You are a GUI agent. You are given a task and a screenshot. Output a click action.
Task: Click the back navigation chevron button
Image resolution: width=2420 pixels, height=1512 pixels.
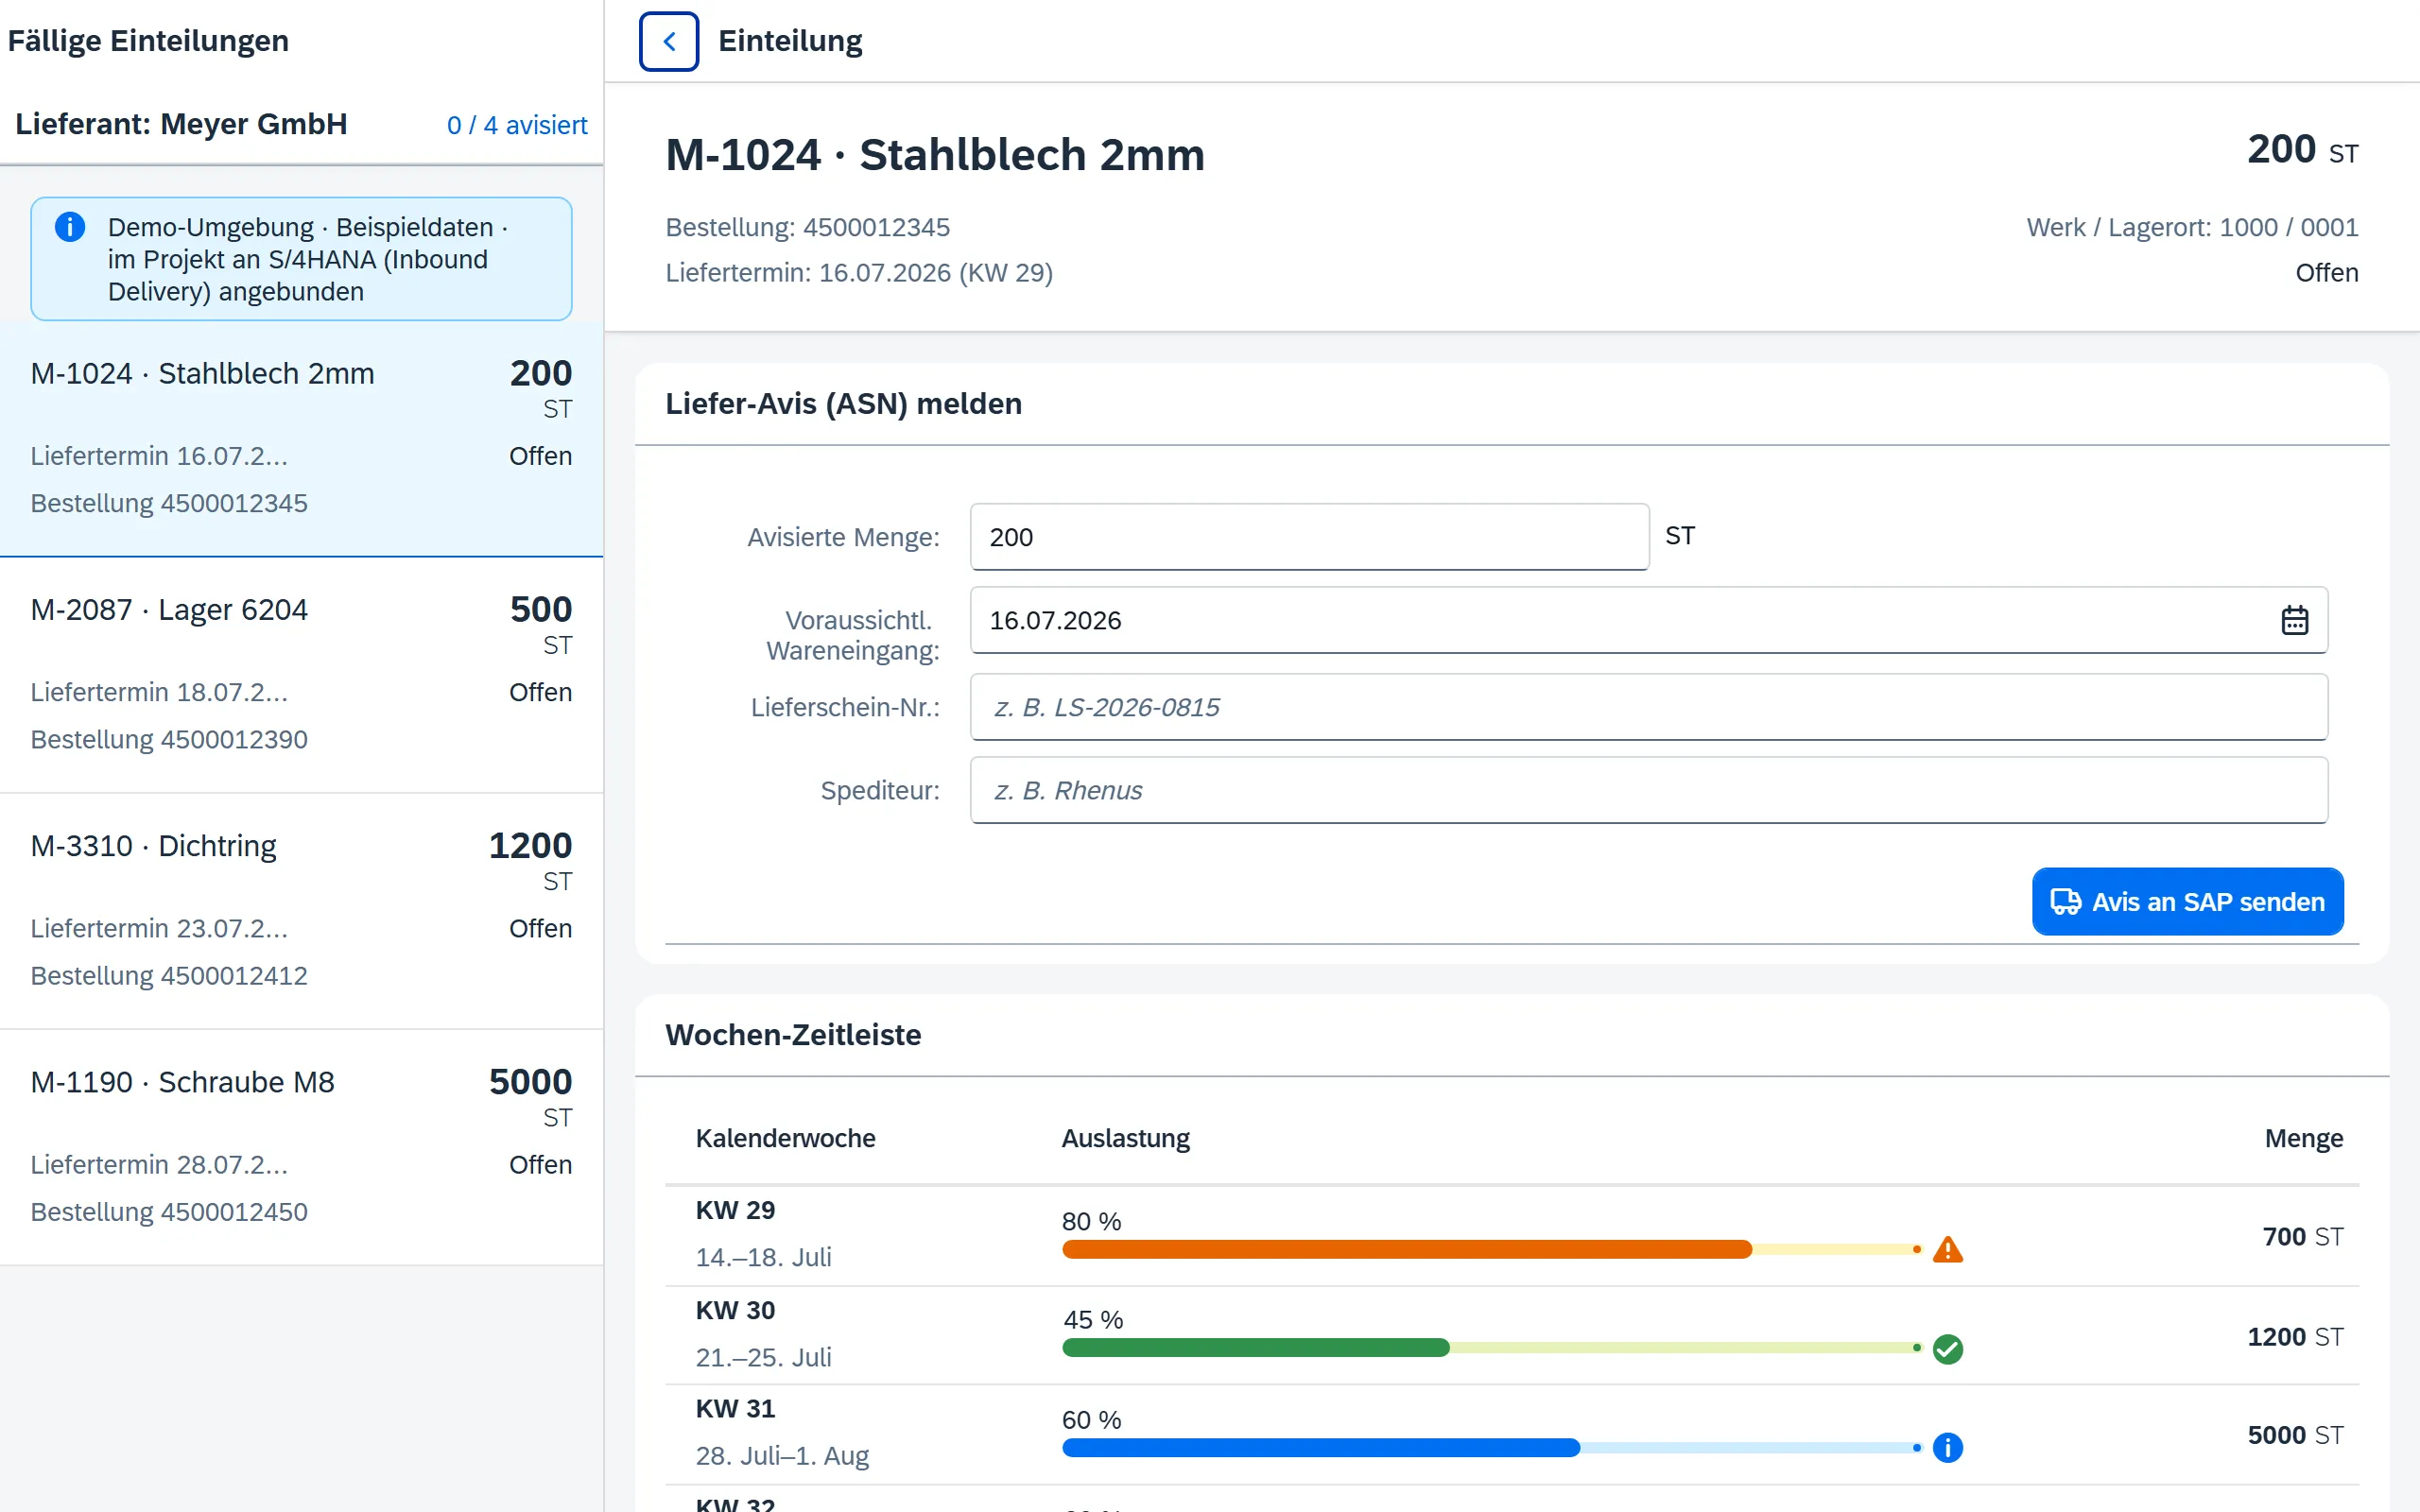(x=668, y=41)
